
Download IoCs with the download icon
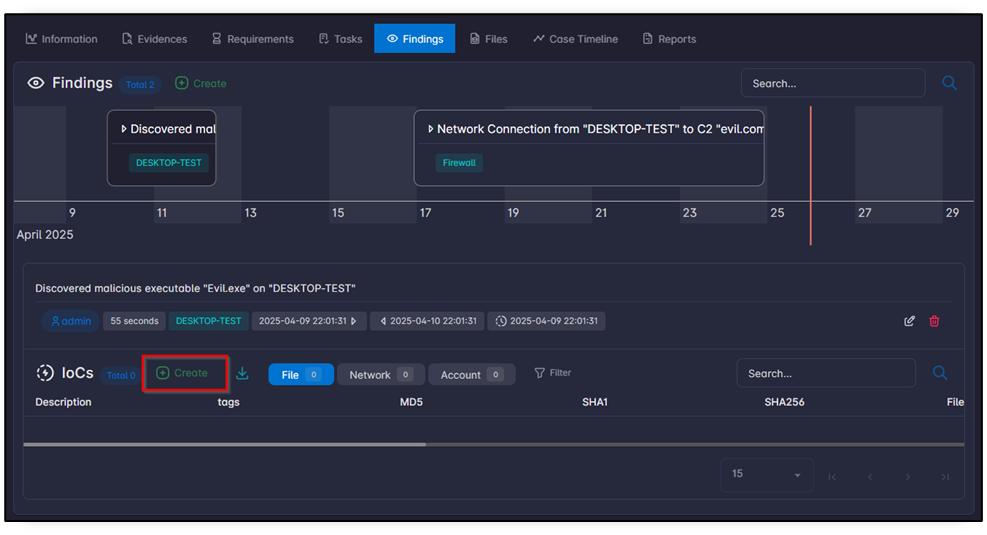click(242, 373)
